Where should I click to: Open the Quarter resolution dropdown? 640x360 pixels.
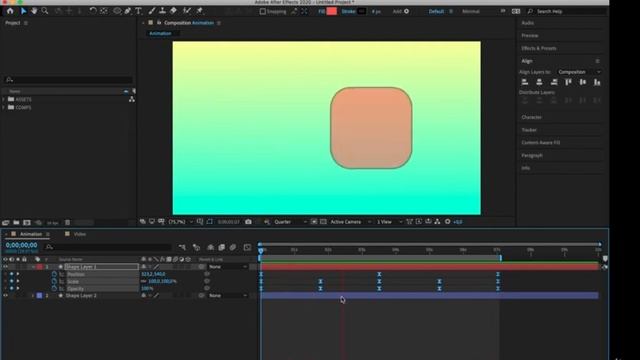290,222
